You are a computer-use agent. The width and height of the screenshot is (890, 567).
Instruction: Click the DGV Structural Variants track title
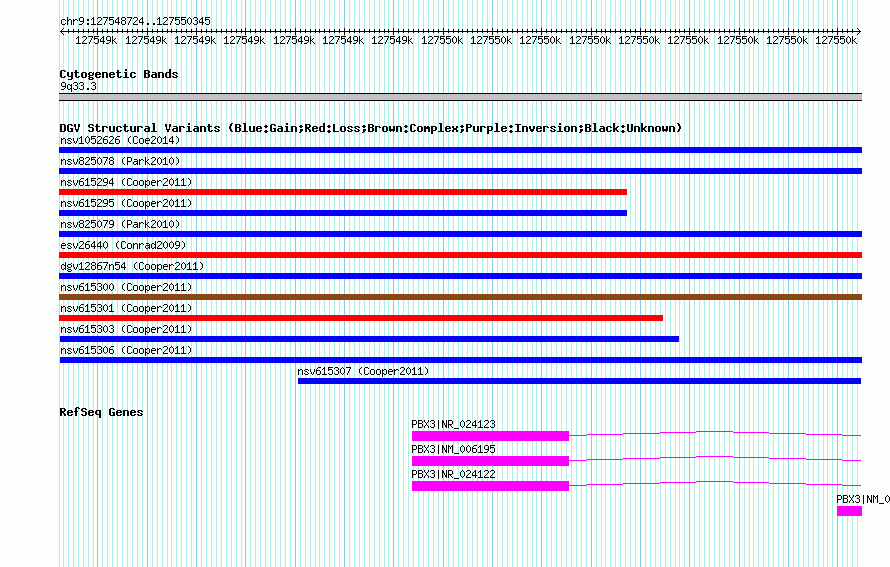point(371,128)
